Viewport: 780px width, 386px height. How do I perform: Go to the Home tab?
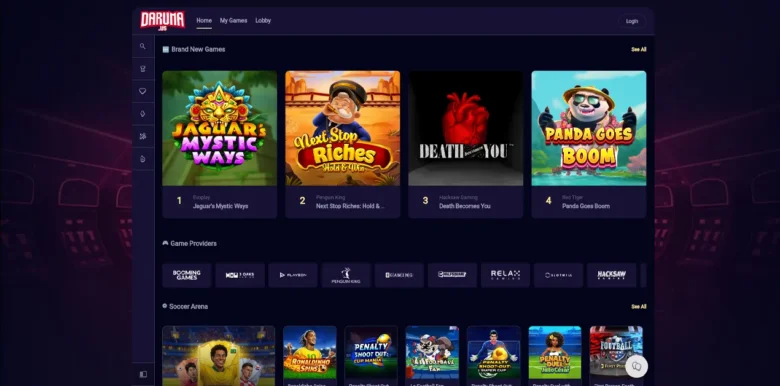point(204,21)
